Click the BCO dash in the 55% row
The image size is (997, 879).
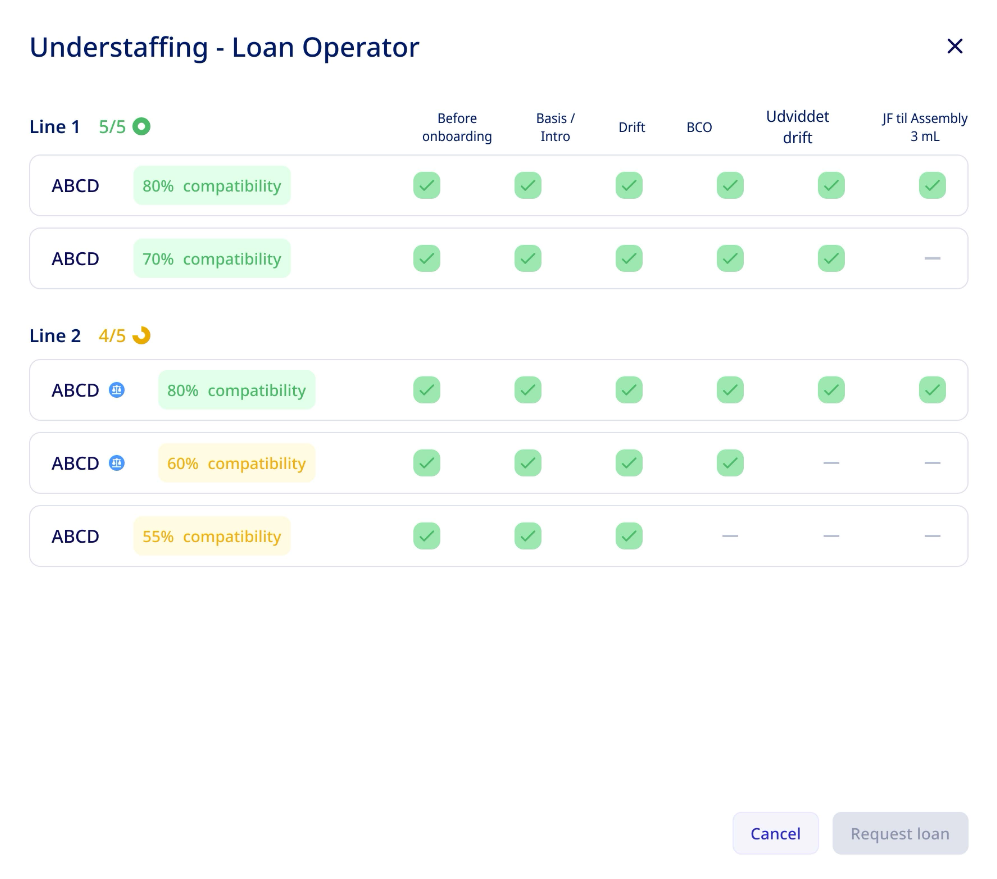(730, 536)
